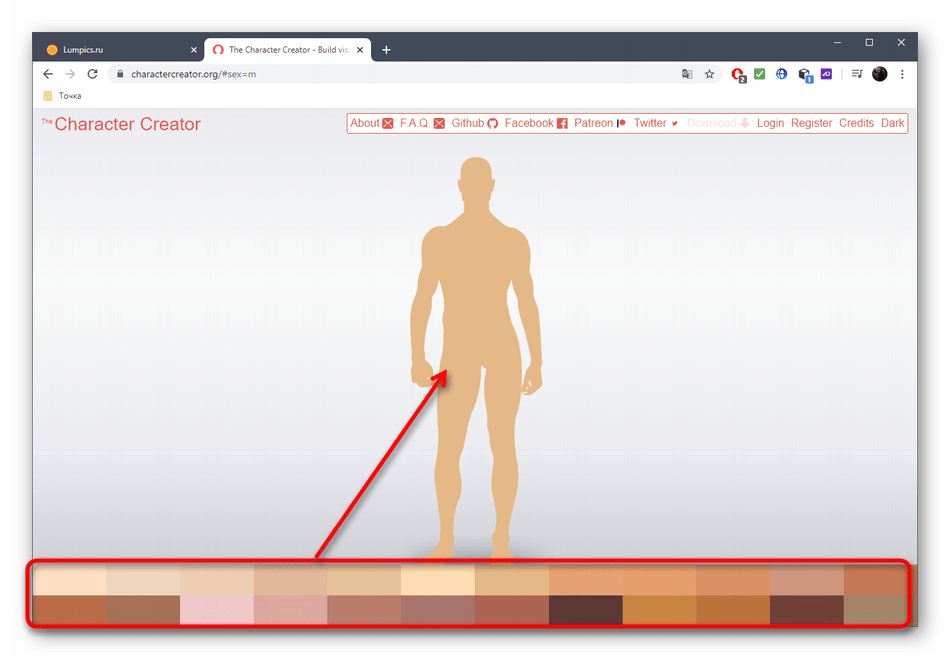Reload the Character Creator page
This screenshot has height=659, width=950.
pyautogui.click(x=93, y=74)
